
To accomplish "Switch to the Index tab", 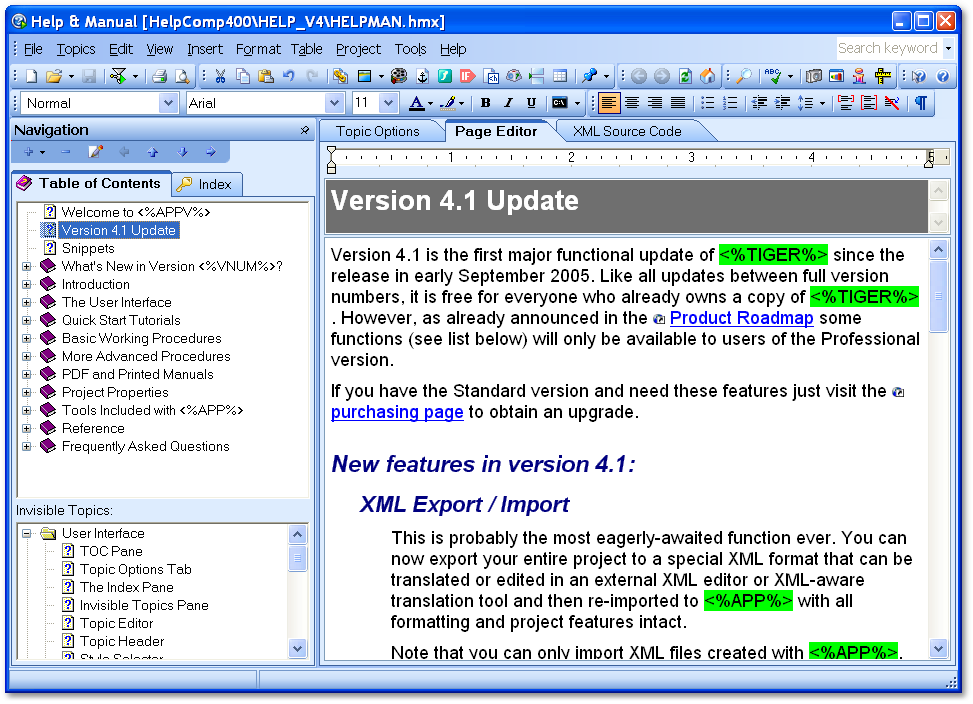I will (x=207, y=184).
